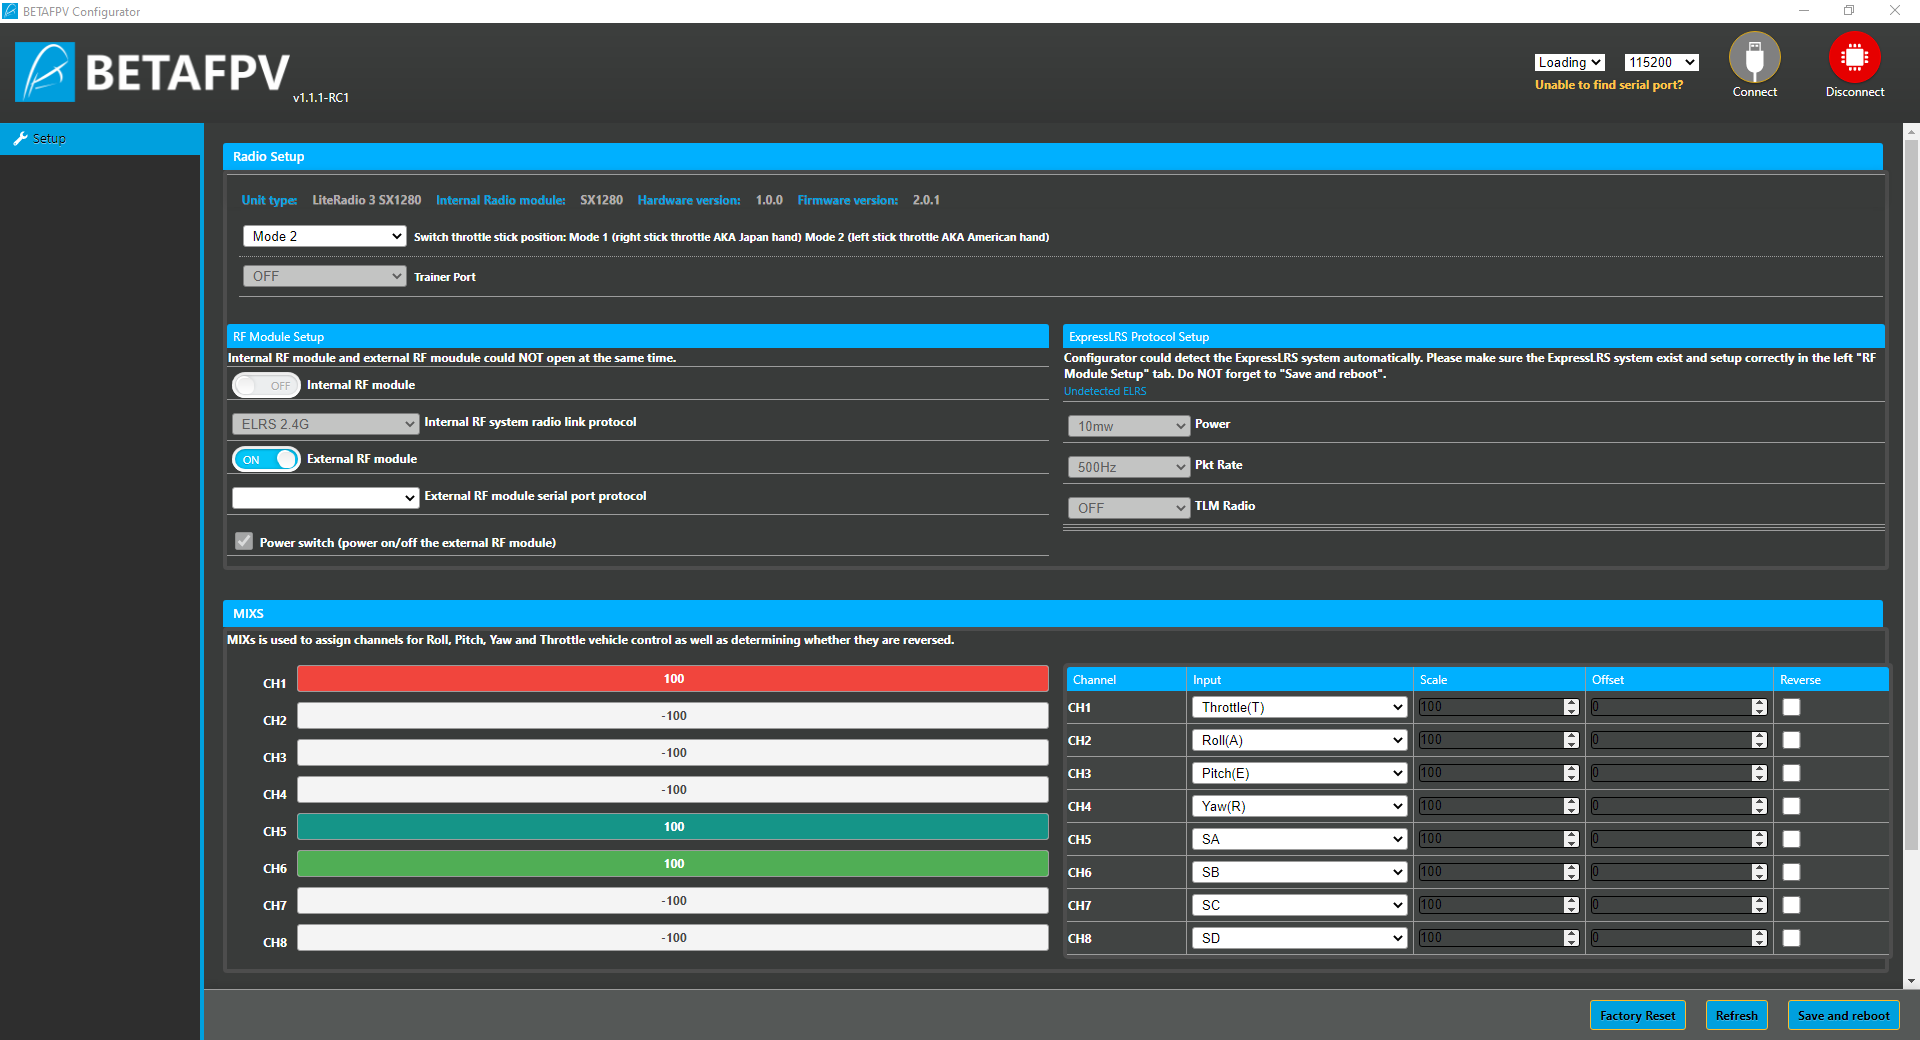Click the red CH1 value bar
Image resolution: width=1920 pixels, height=1040 pixels.
(x=672, y=679)
